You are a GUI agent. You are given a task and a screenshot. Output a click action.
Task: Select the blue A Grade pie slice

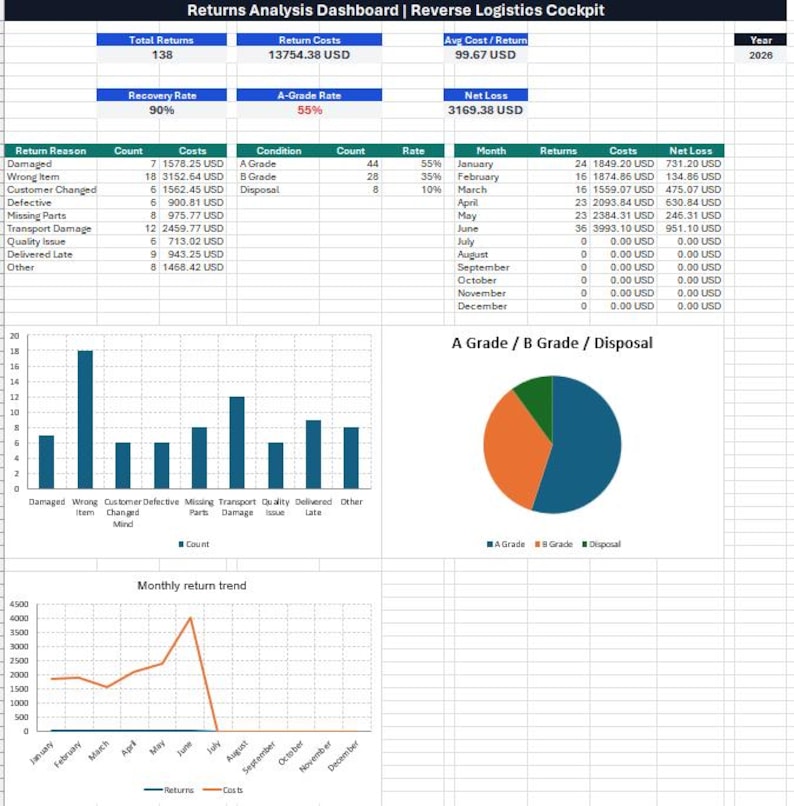point(586,445)
